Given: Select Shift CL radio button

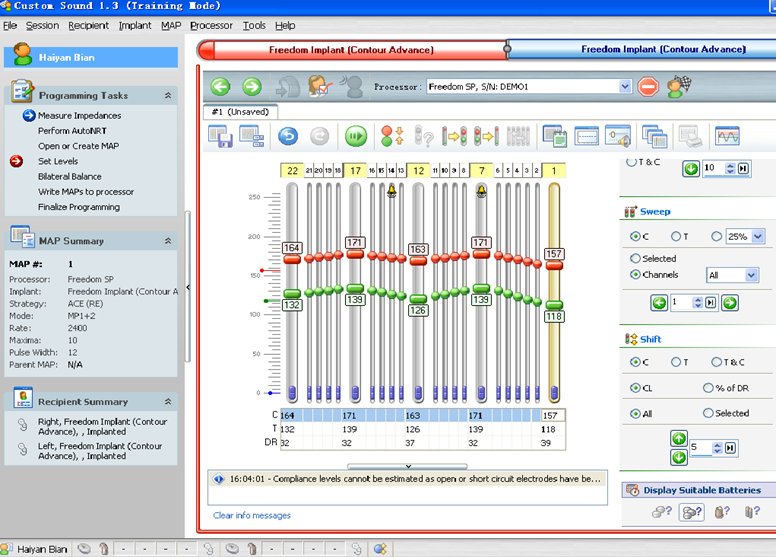Looking at the screenshot, I should pos(635,388).
